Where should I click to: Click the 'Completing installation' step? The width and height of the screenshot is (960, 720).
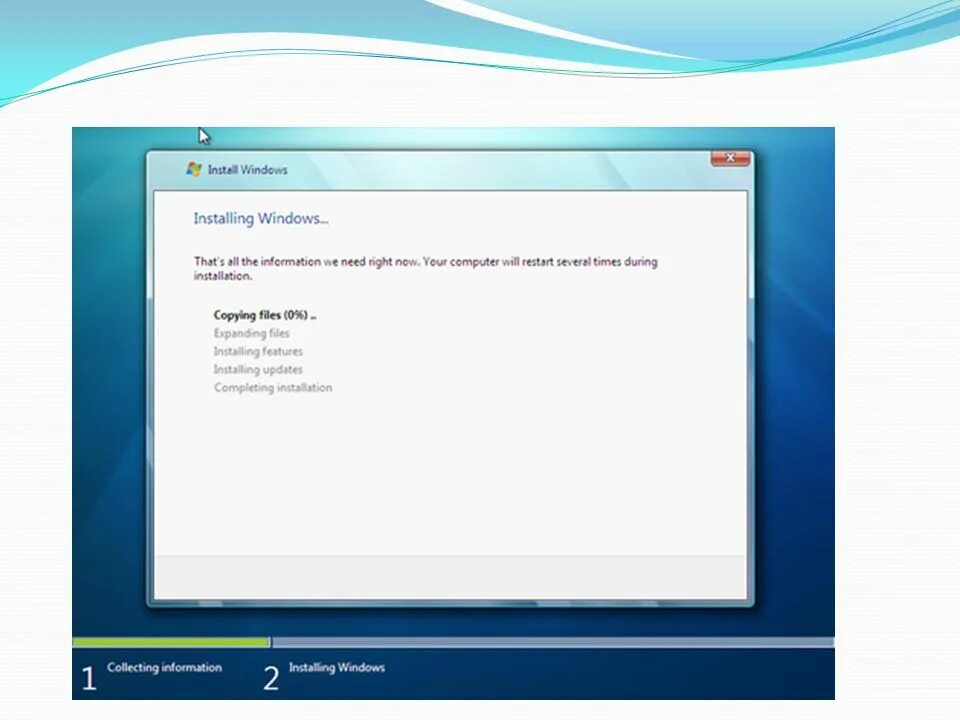click(x=272, y=388)
